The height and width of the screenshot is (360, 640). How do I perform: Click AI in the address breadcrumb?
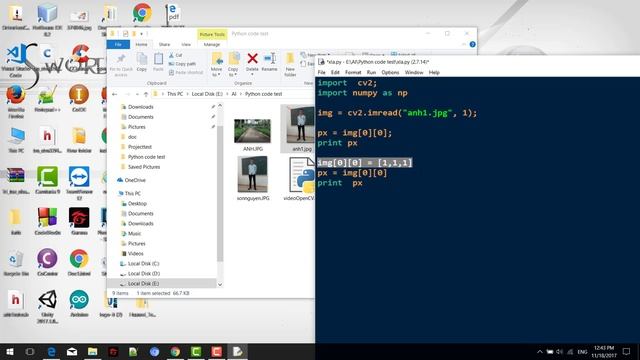pyautogui.click(x=234, y=94)
